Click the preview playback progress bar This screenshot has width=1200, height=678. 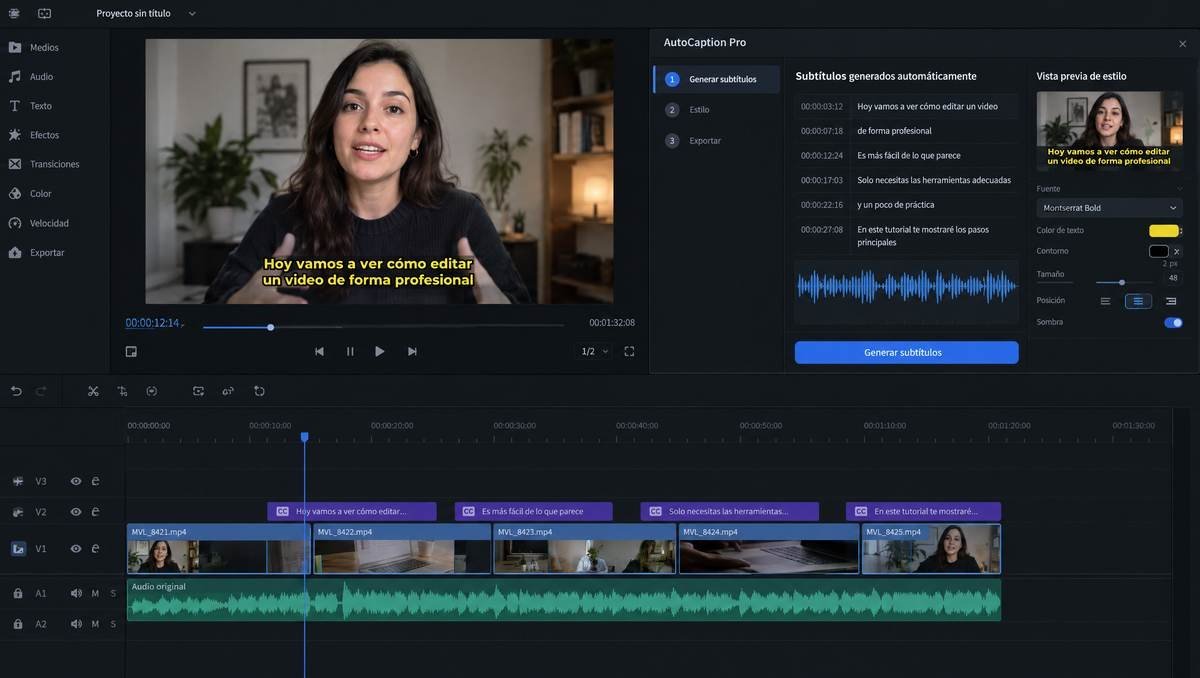[383, 326]
